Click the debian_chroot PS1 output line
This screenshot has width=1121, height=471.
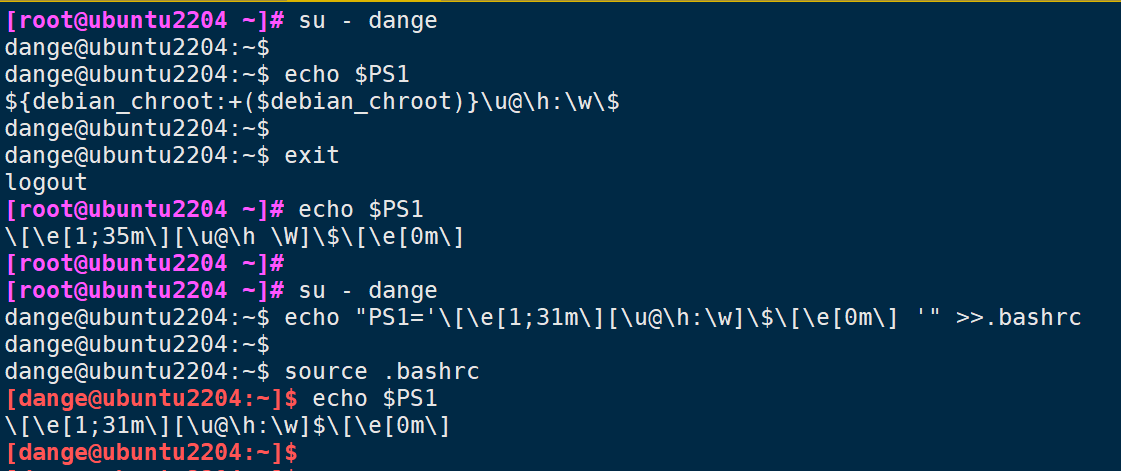tap(312, 101)
